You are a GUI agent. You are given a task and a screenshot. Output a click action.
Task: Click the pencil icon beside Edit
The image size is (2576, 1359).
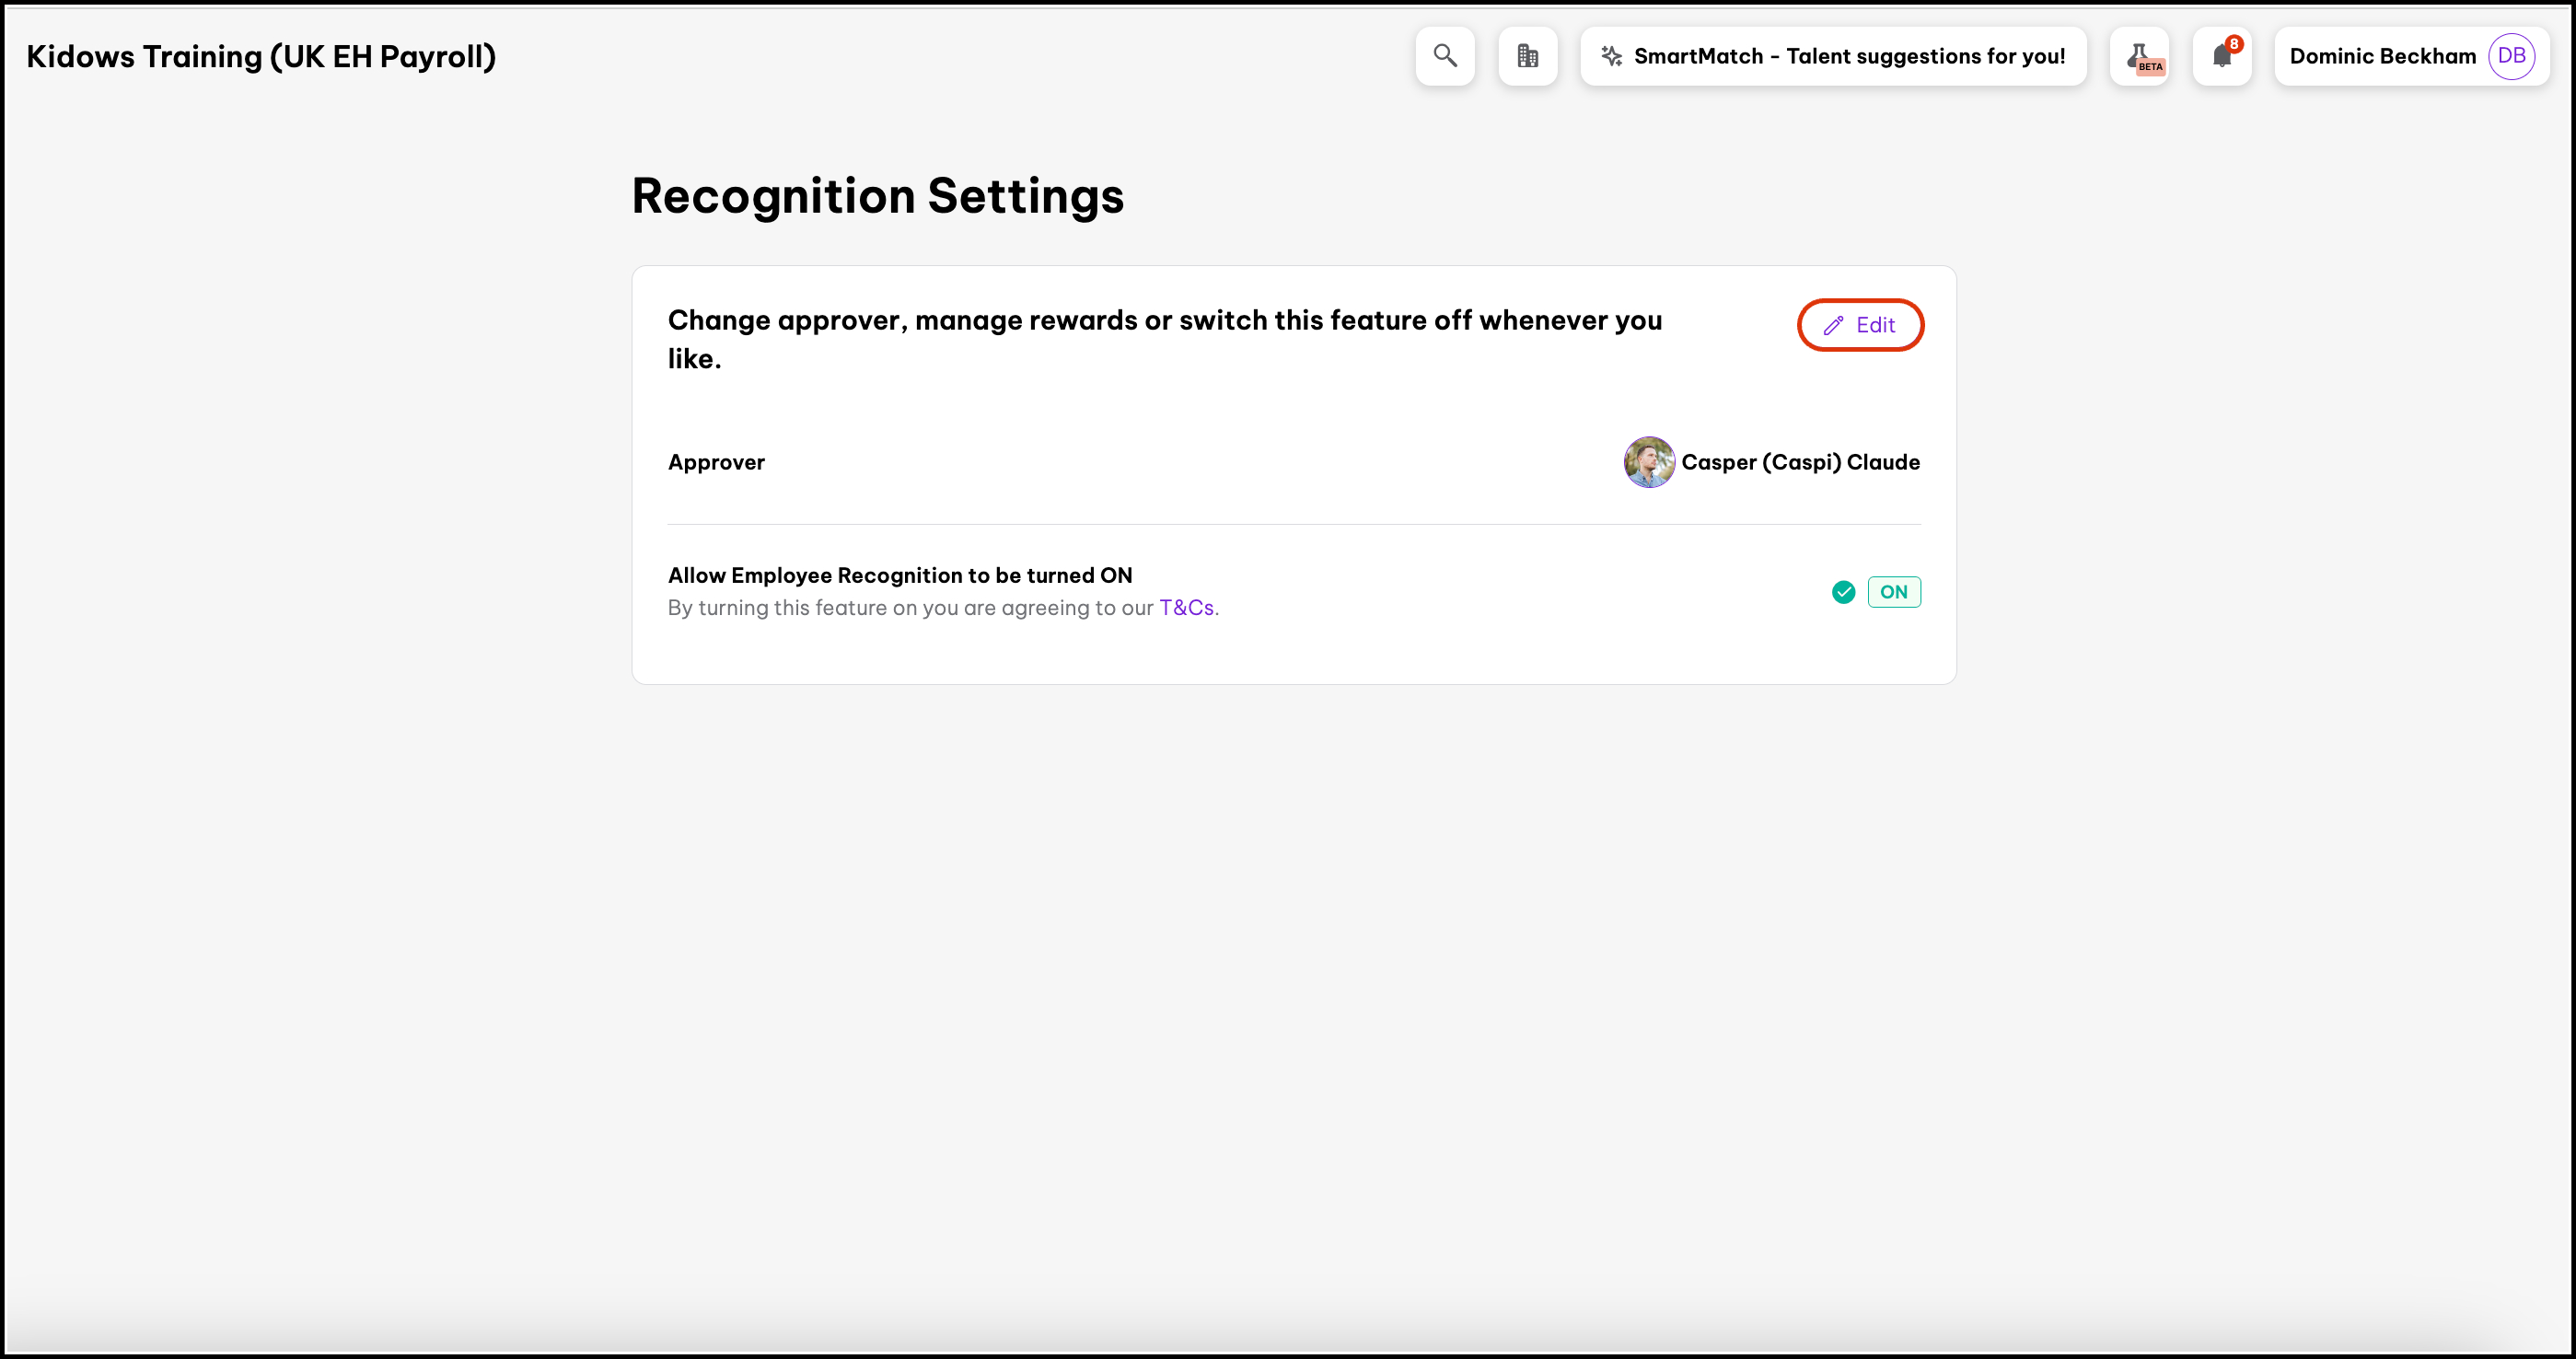click(1833, 326)
